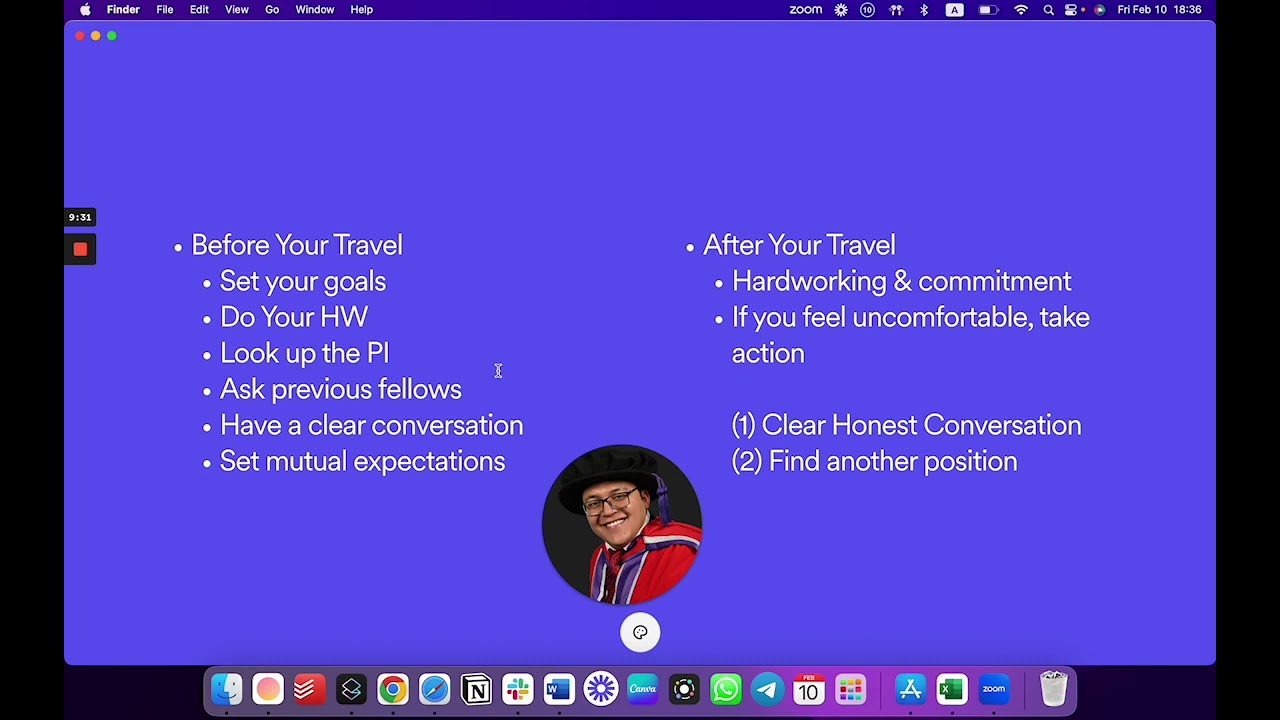Open Launchpad from the dock
The height and width of the screenshot is (720, 1280).
(851, 689)
